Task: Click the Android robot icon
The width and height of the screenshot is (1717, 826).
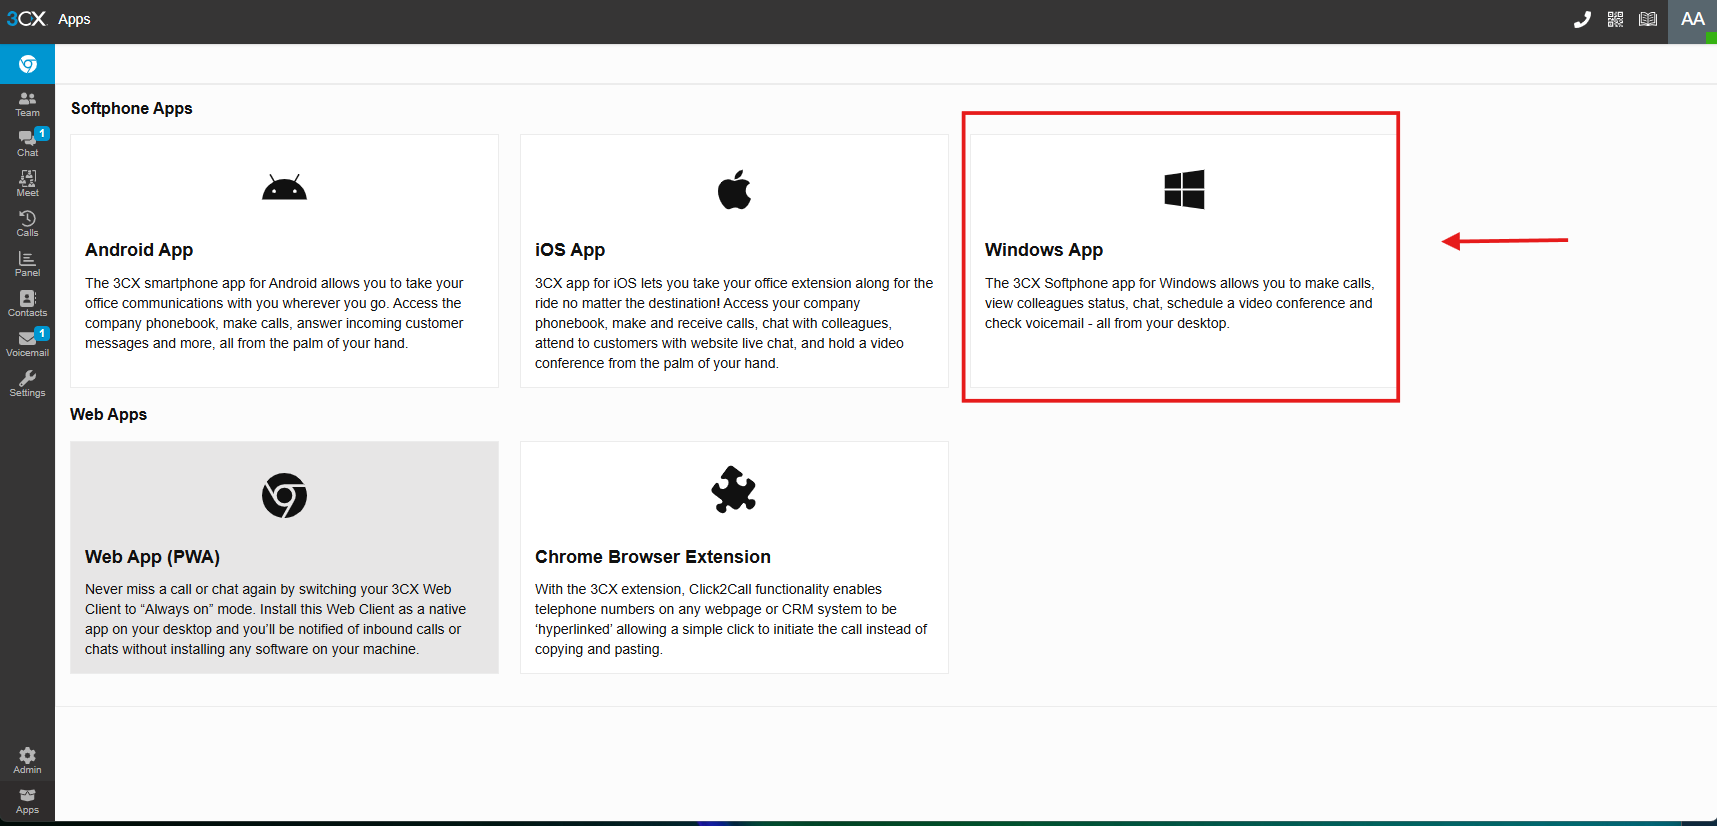Action: [x=284, y=188]
